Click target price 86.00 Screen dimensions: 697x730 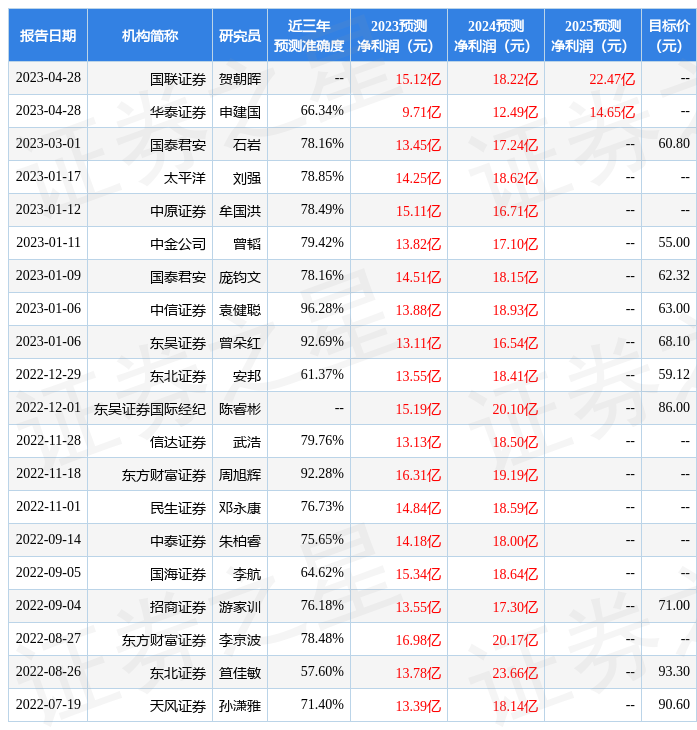click(x=674, y=408)
